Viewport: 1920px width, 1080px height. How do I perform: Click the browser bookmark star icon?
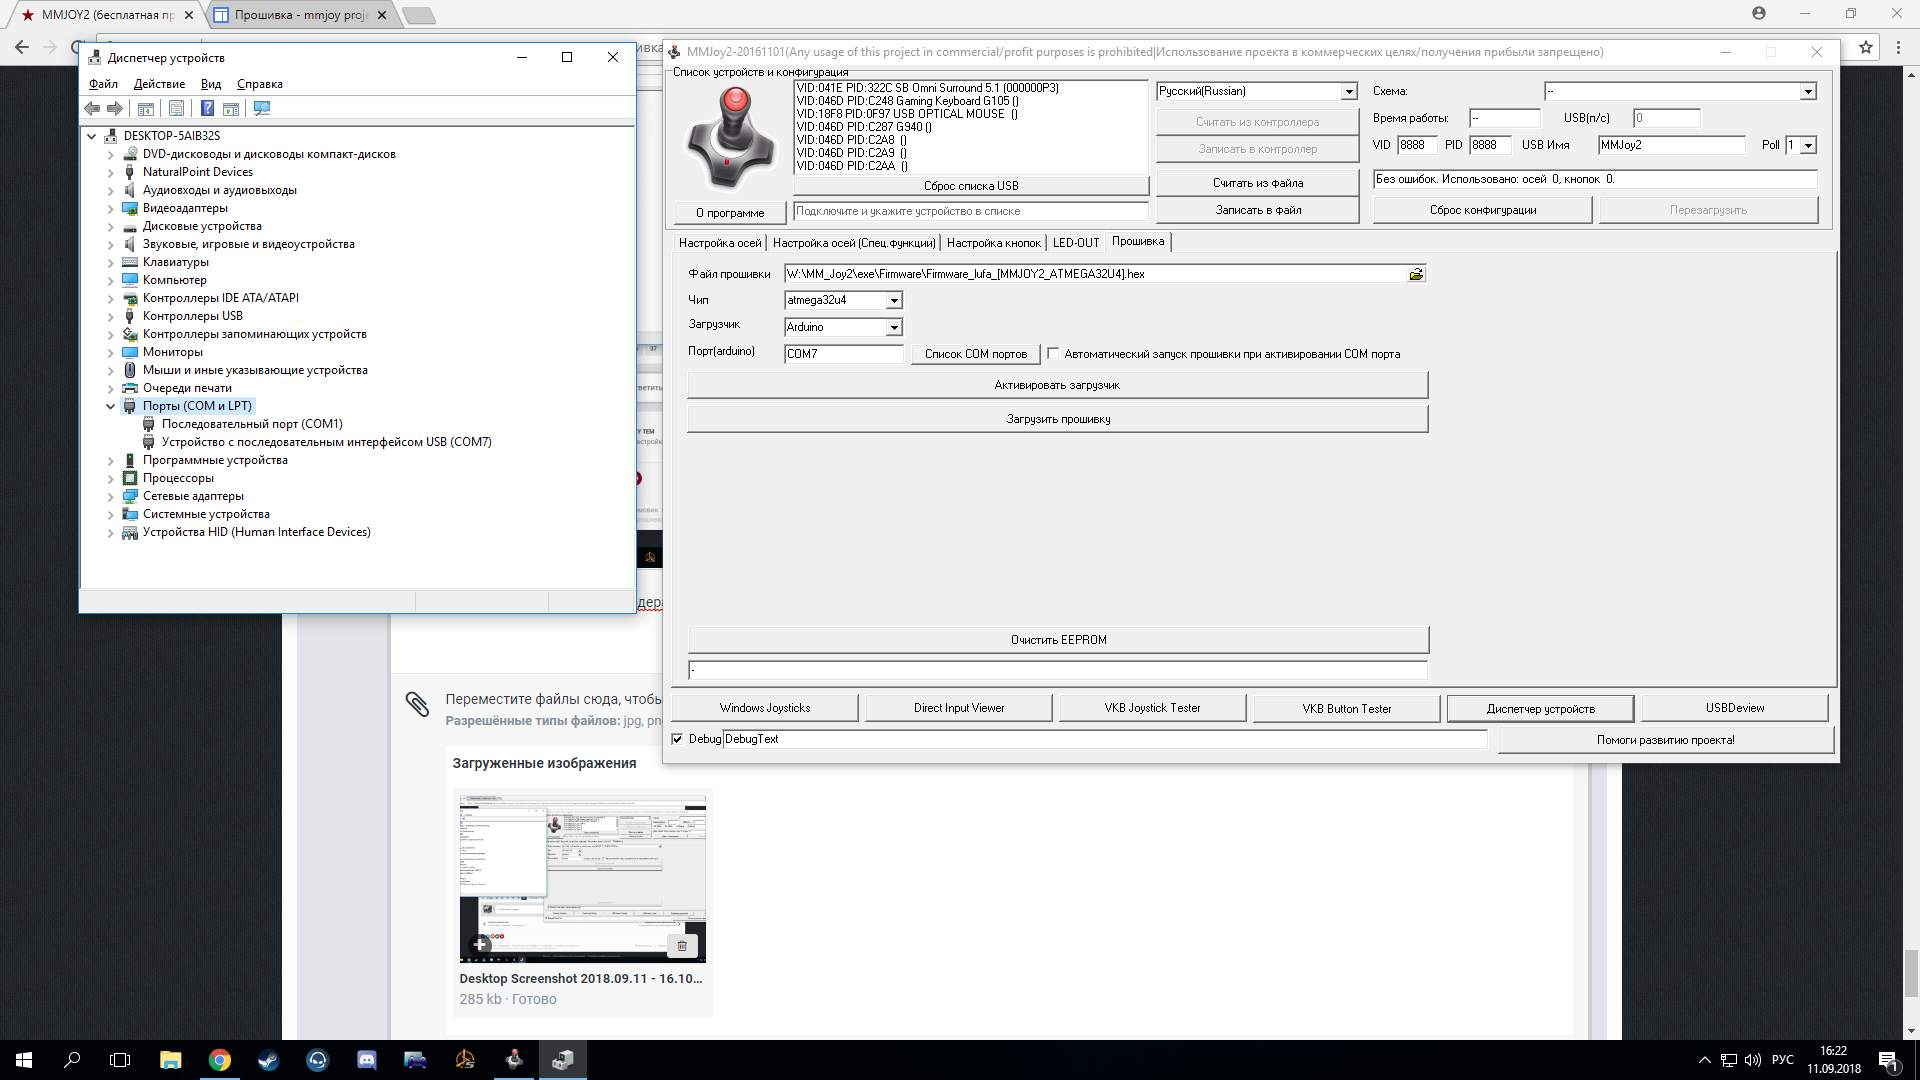click(1866, 47)
